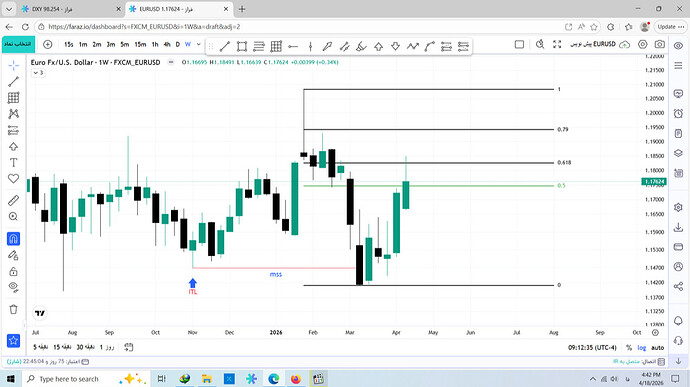Image resolution: width=690 pixels, height=387 pixels.
Task: Click the browser address bar URL
Action: [x=144, y=27]
